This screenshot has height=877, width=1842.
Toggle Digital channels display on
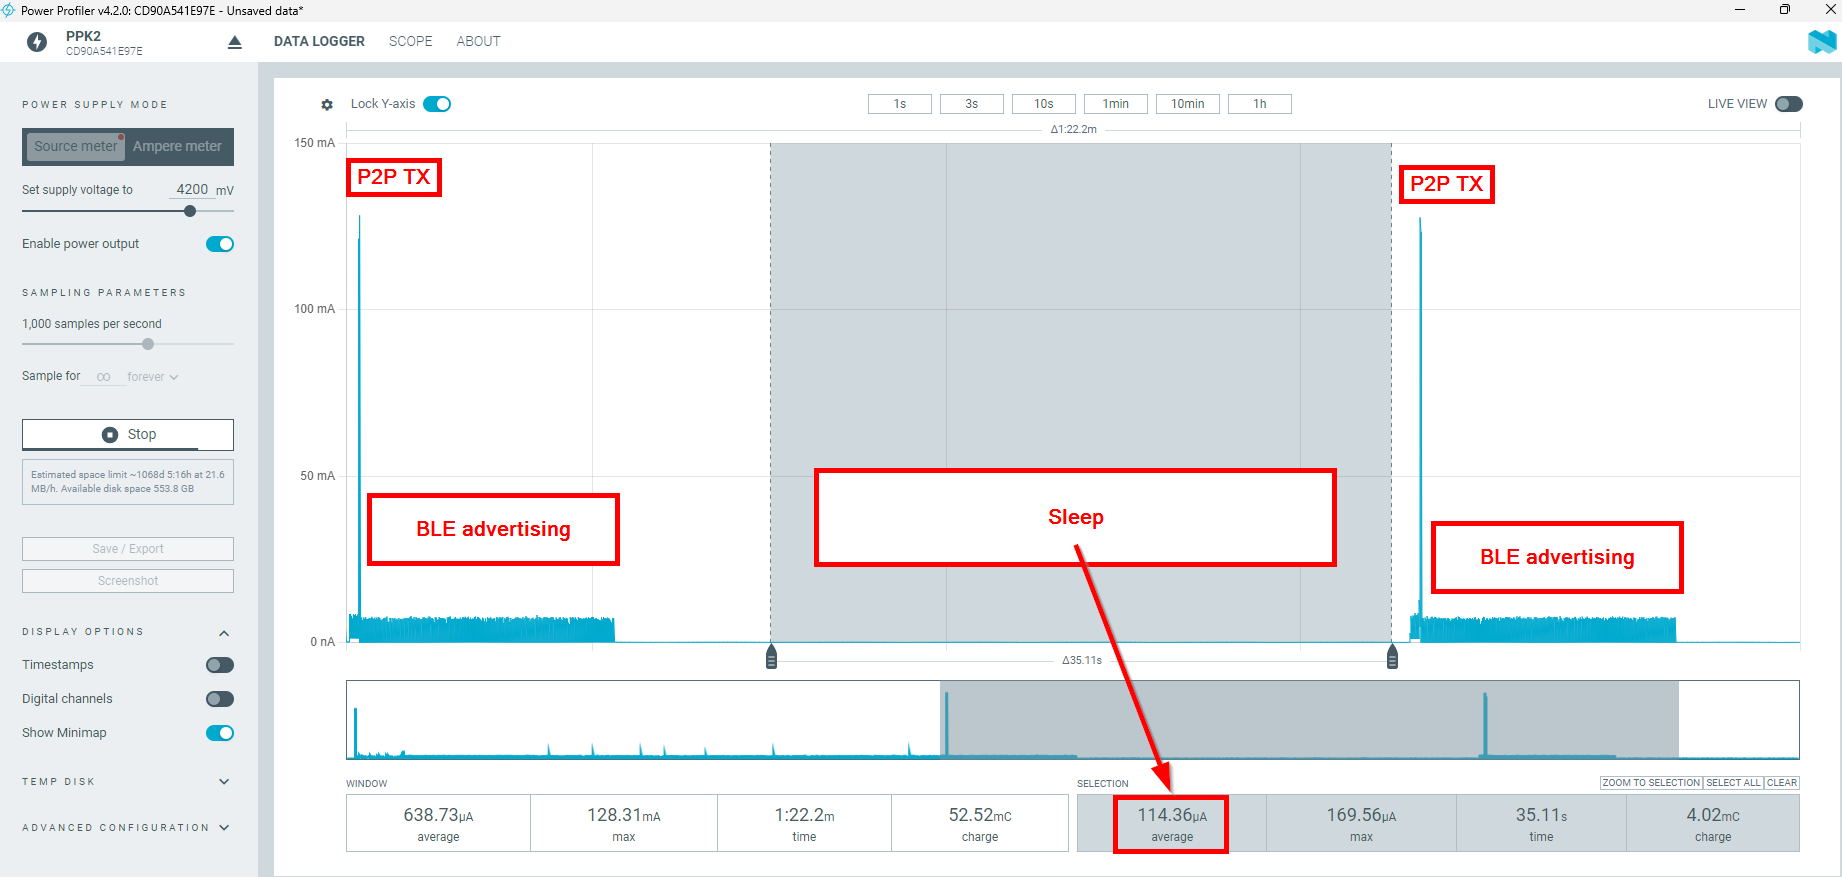point(220,699)
